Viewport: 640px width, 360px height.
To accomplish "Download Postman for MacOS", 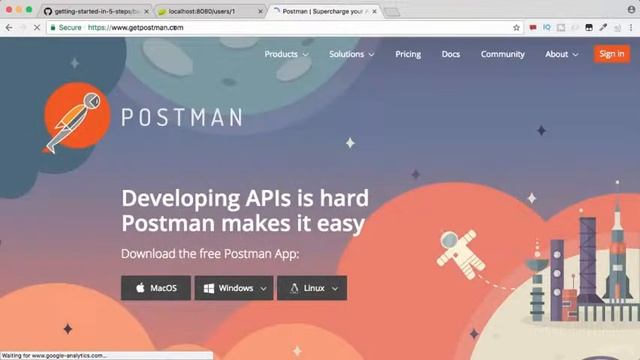I will pyautogui.click(x=156, y=288).
